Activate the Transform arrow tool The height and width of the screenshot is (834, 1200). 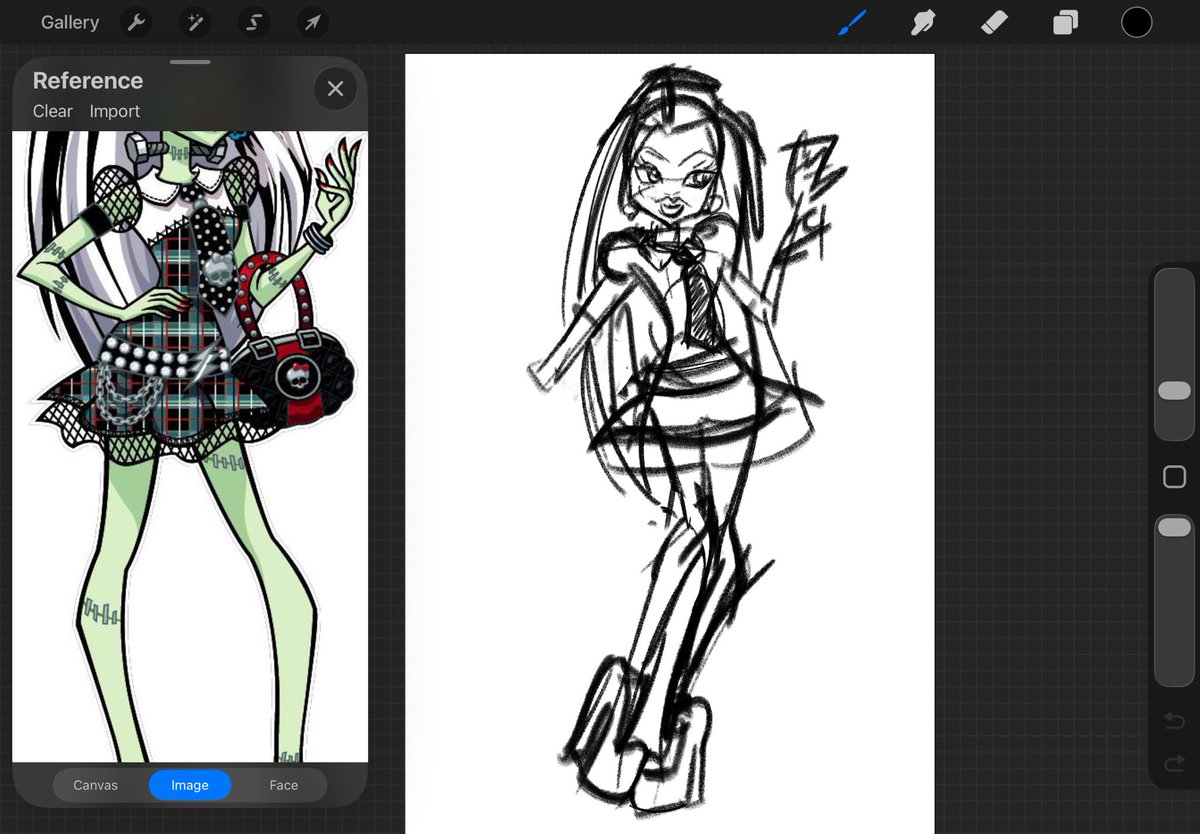coord(313,22)
